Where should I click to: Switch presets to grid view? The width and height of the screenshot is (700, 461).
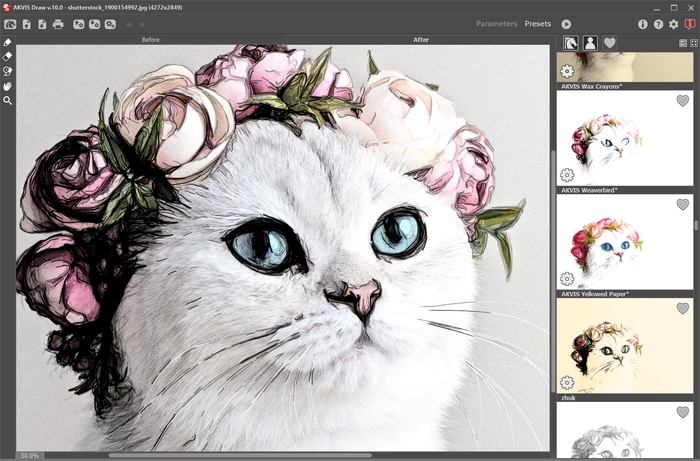coord(694,43)
